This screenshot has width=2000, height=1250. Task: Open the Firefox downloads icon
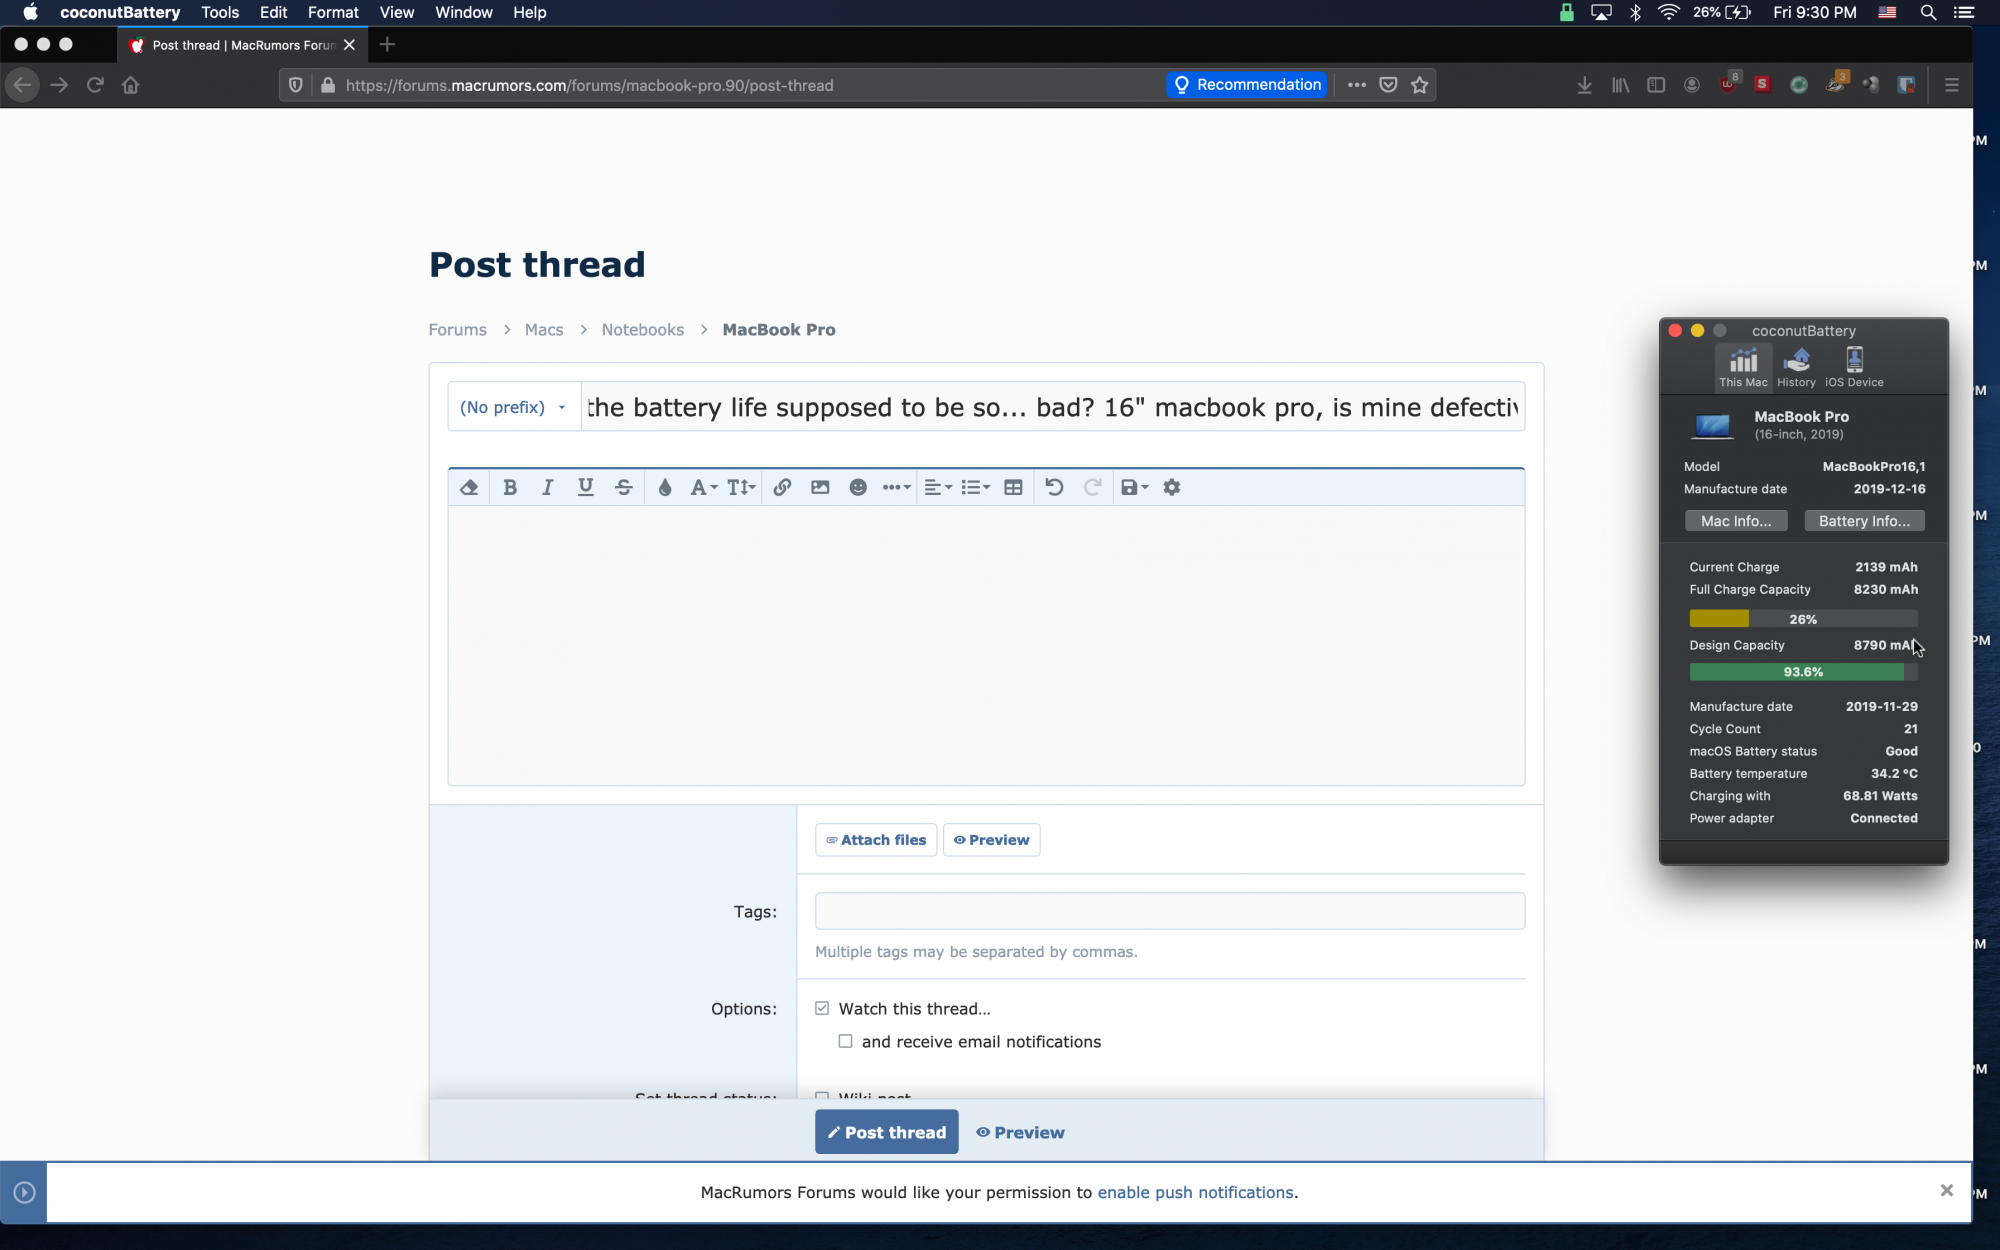(1584, 85)
